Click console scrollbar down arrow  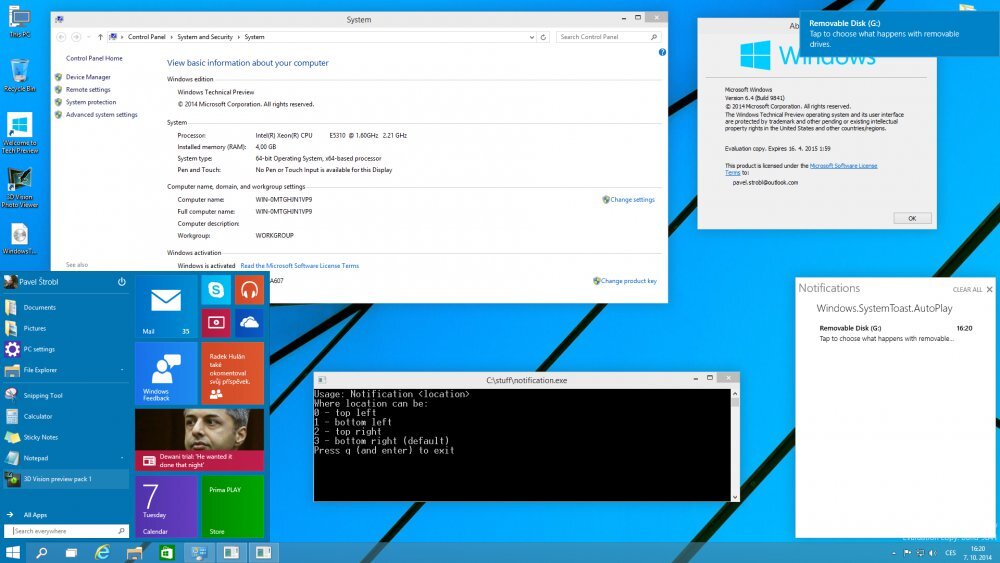coord(735,497)
